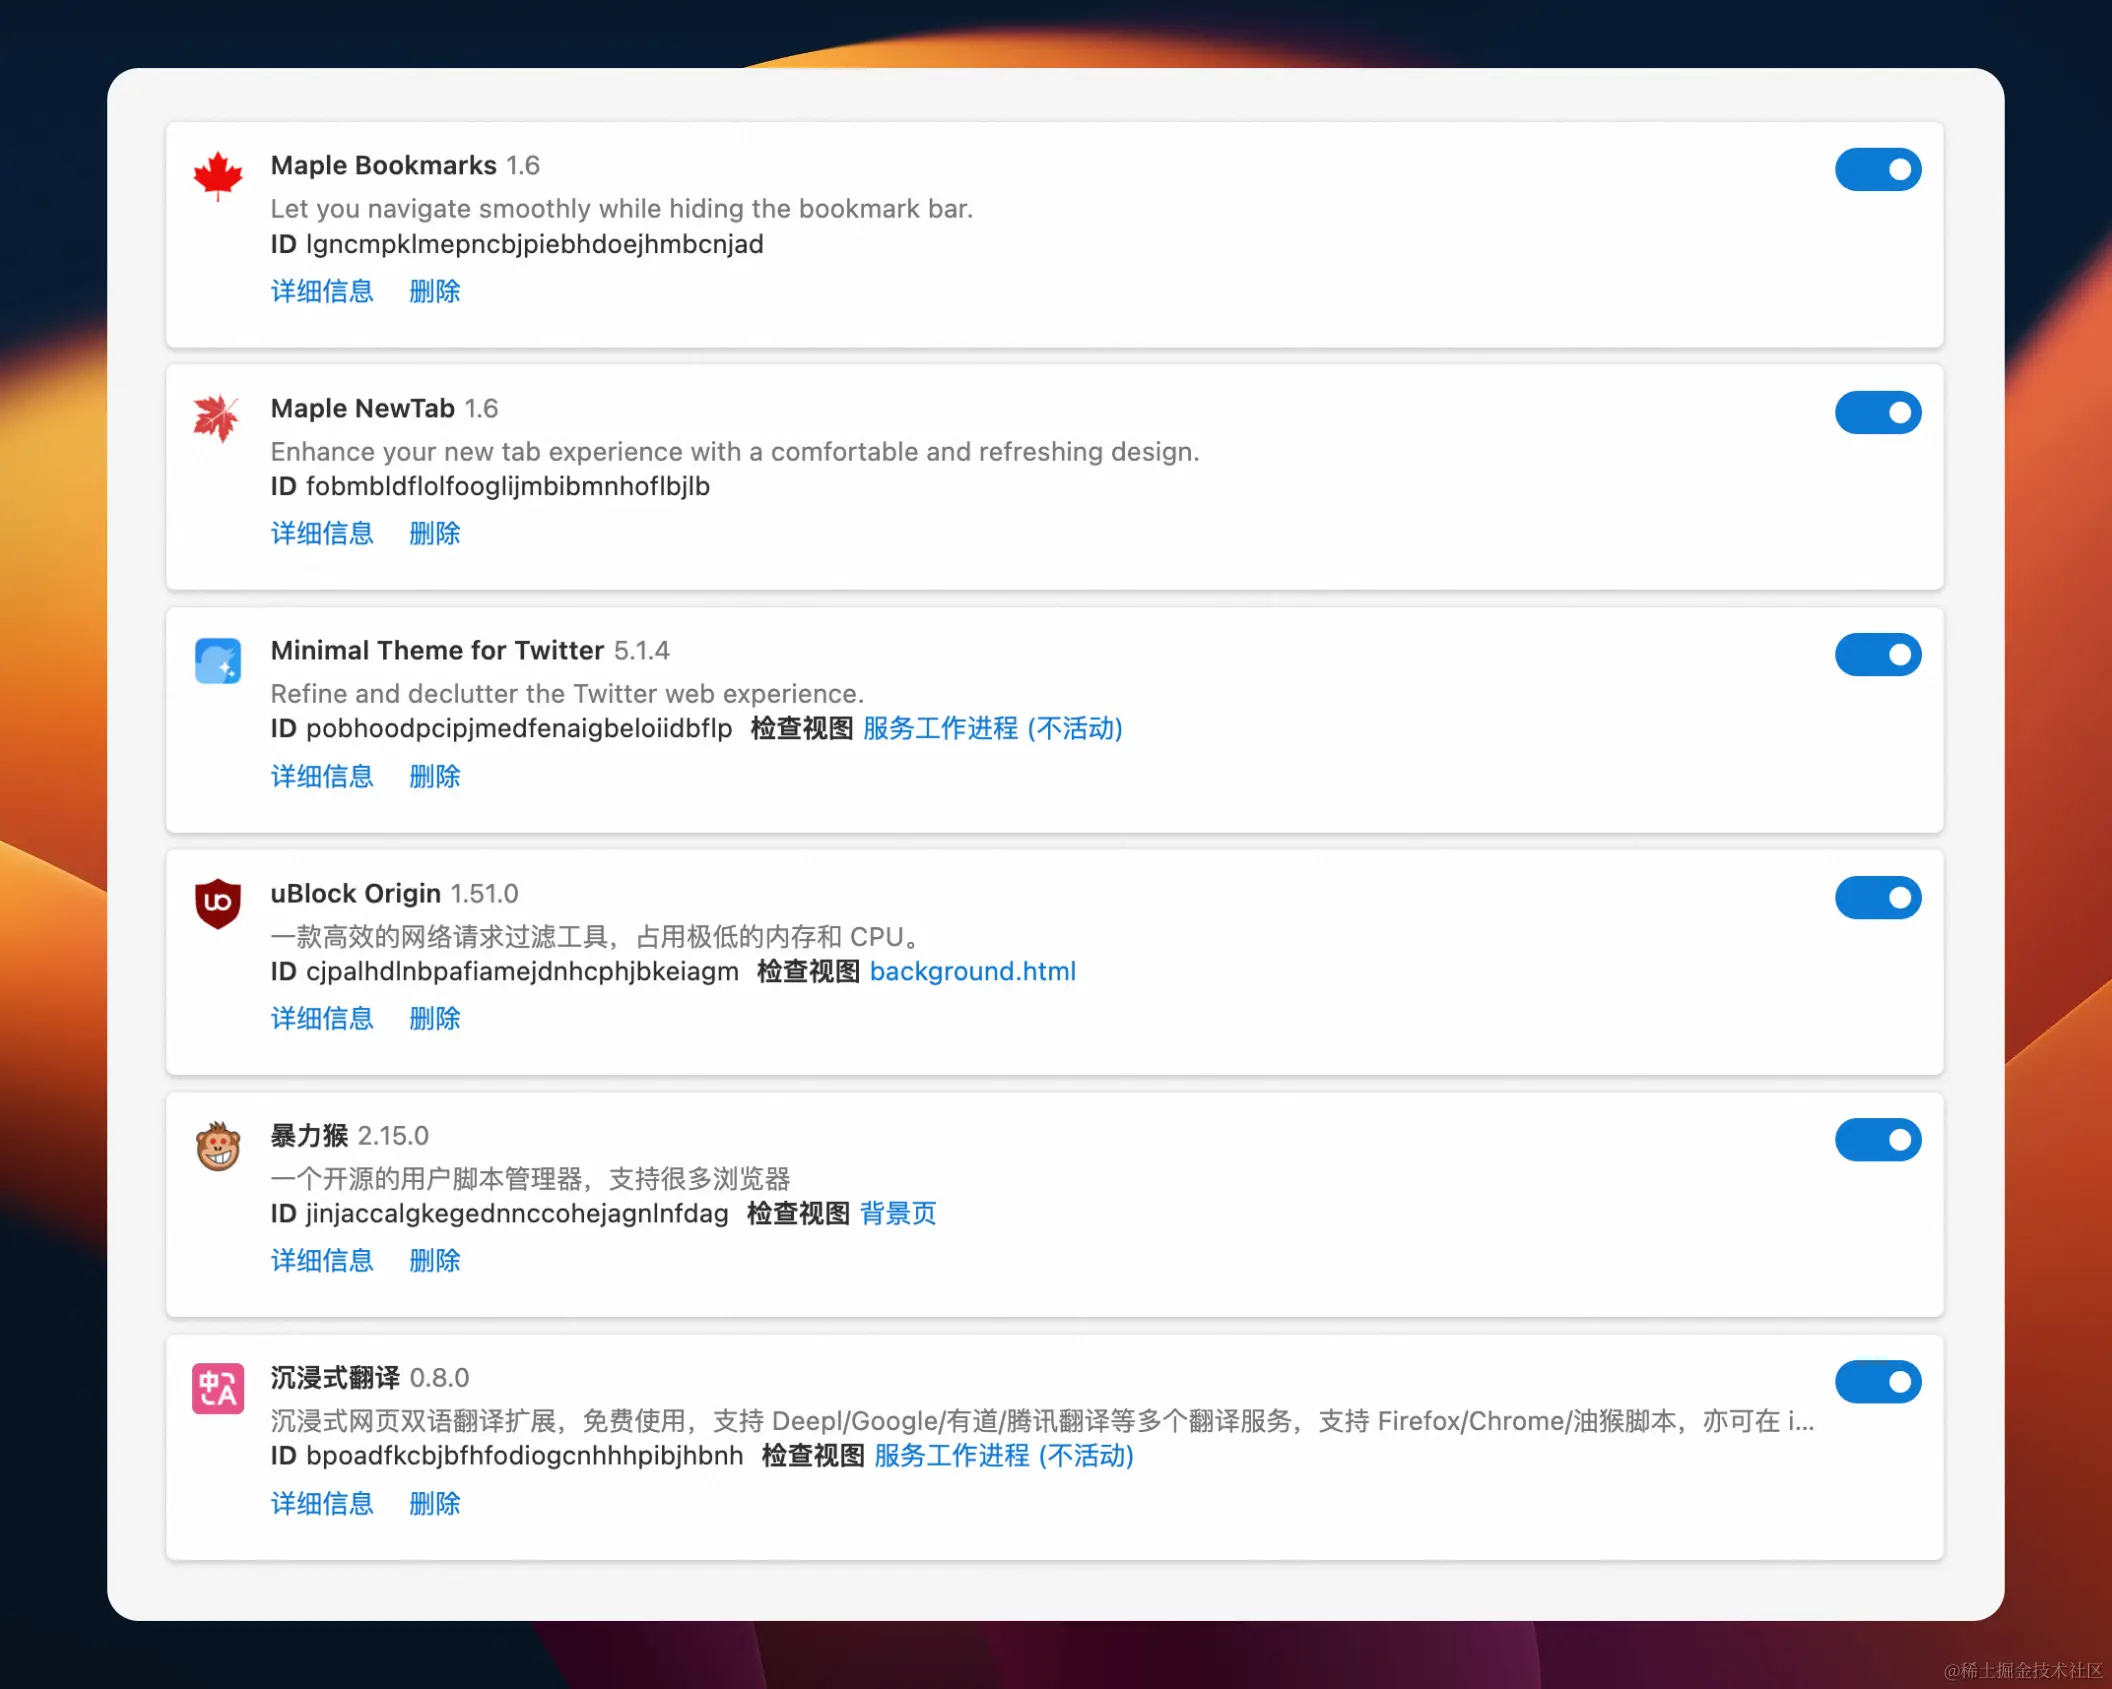This screenshot has width=2112, height=1689.
Task: Click ID pobhoodpcipjmedfenaigbeloiidbflp text
Action: (x=501, y=728)
